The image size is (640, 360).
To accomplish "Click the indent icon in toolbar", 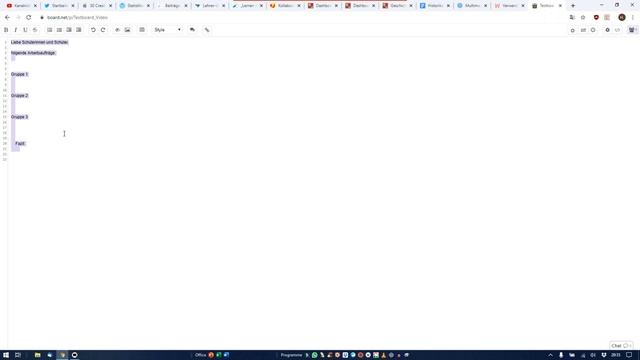I will point(69,30).
